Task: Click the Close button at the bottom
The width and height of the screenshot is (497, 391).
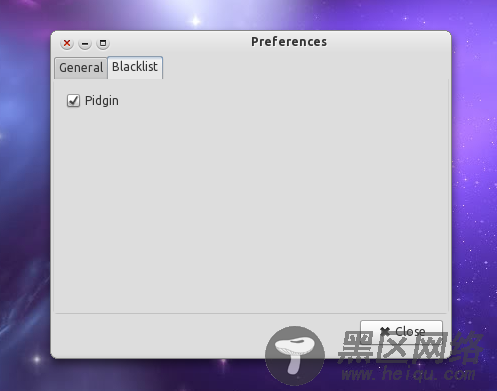Action: (401, 331)
